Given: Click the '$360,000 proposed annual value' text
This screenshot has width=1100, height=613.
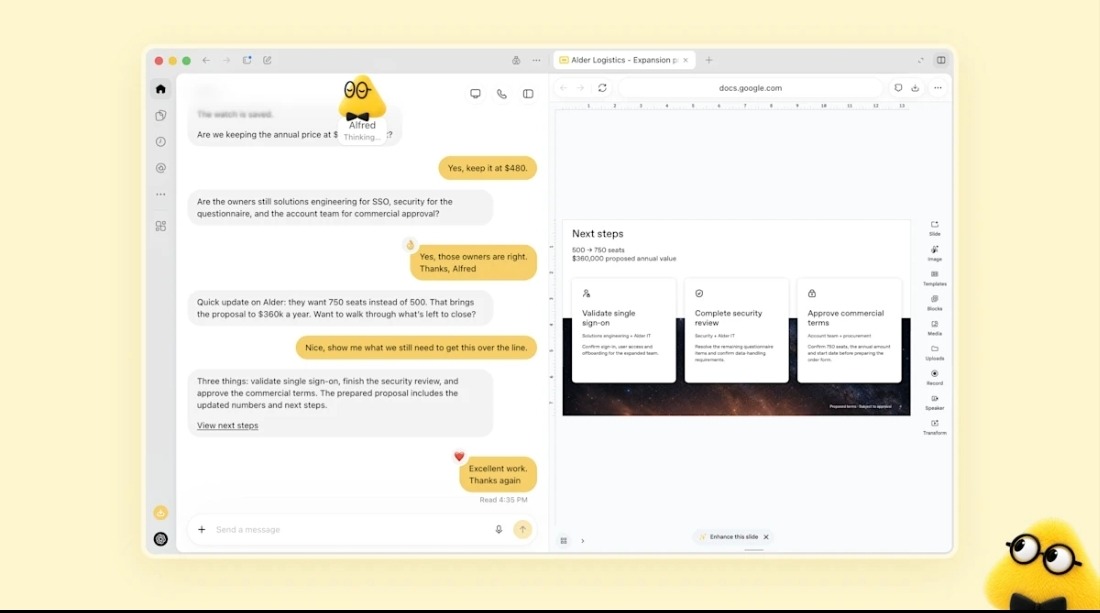Looking at the screenshot, I should [x=624, y=259].
